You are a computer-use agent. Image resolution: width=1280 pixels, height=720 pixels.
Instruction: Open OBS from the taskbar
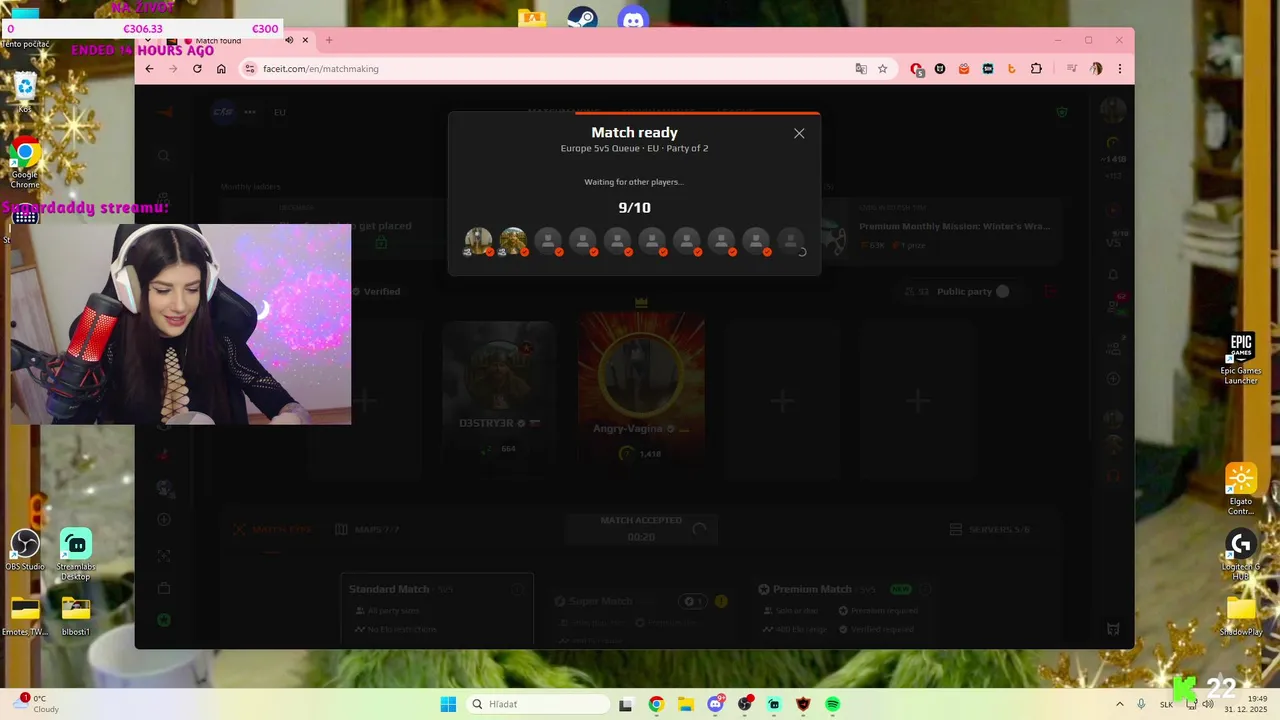pyautogui.click(x=745, y=704)
